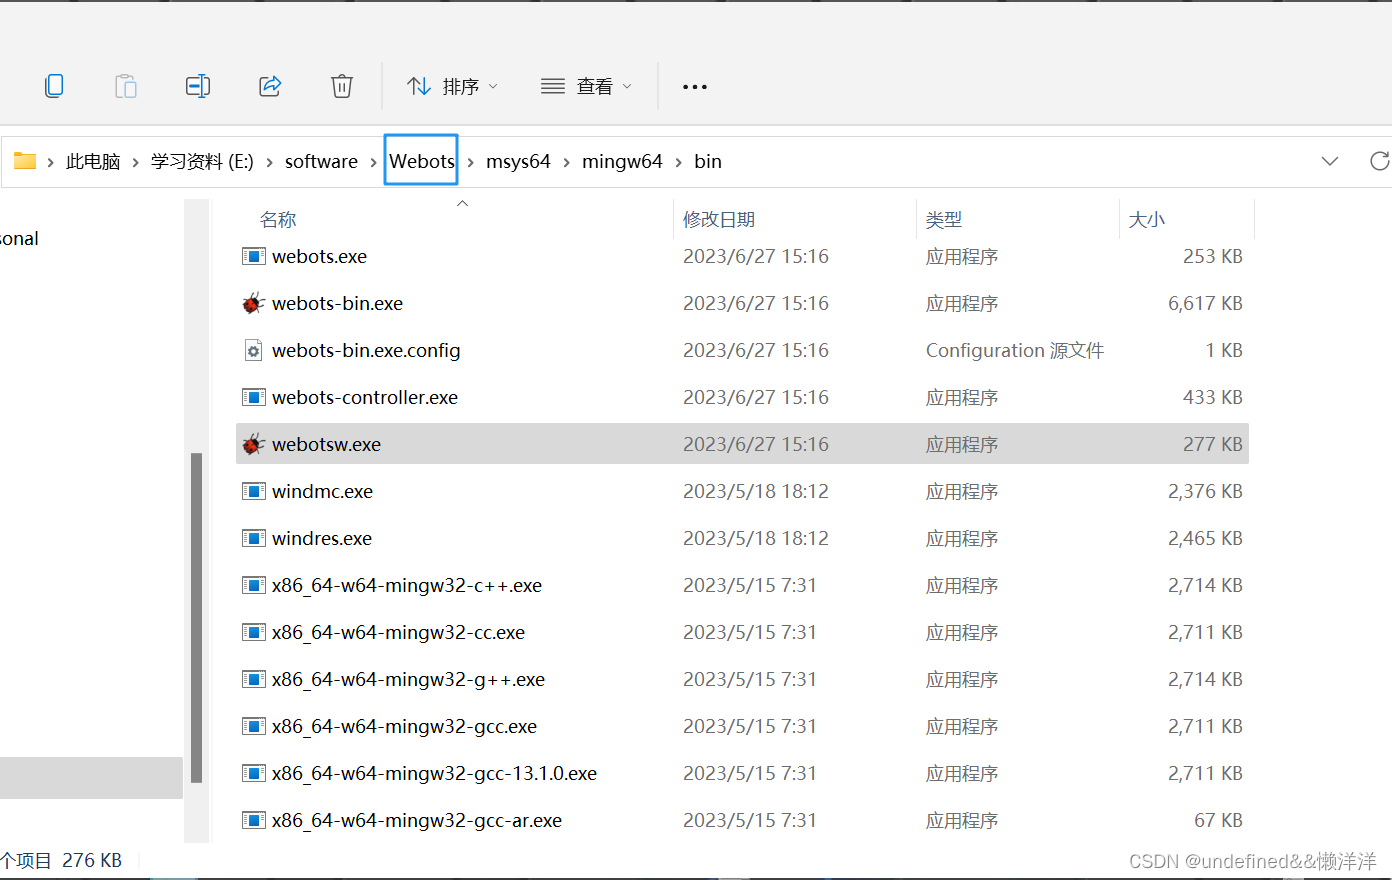The width and height of the screenshot is (1392, 880).
Task: Click the Delete trash can icon
Action: (x=342, y=86)
